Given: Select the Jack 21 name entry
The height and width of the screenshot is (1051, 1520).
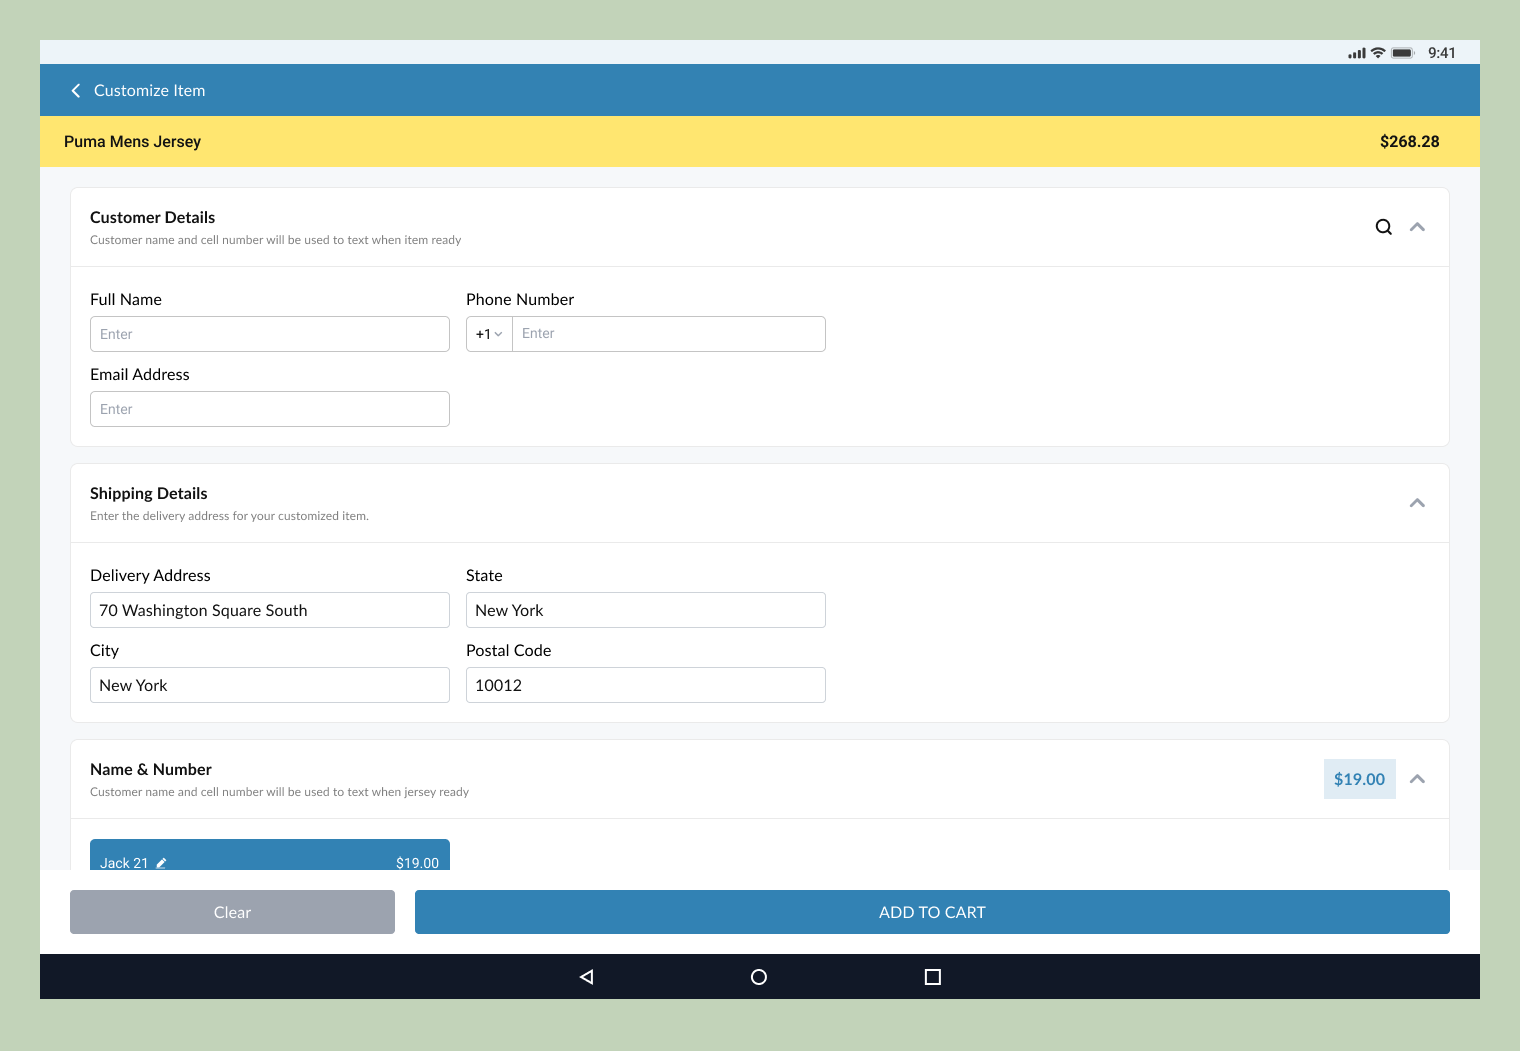Looking at the screenshot, I should coord(270,855).
